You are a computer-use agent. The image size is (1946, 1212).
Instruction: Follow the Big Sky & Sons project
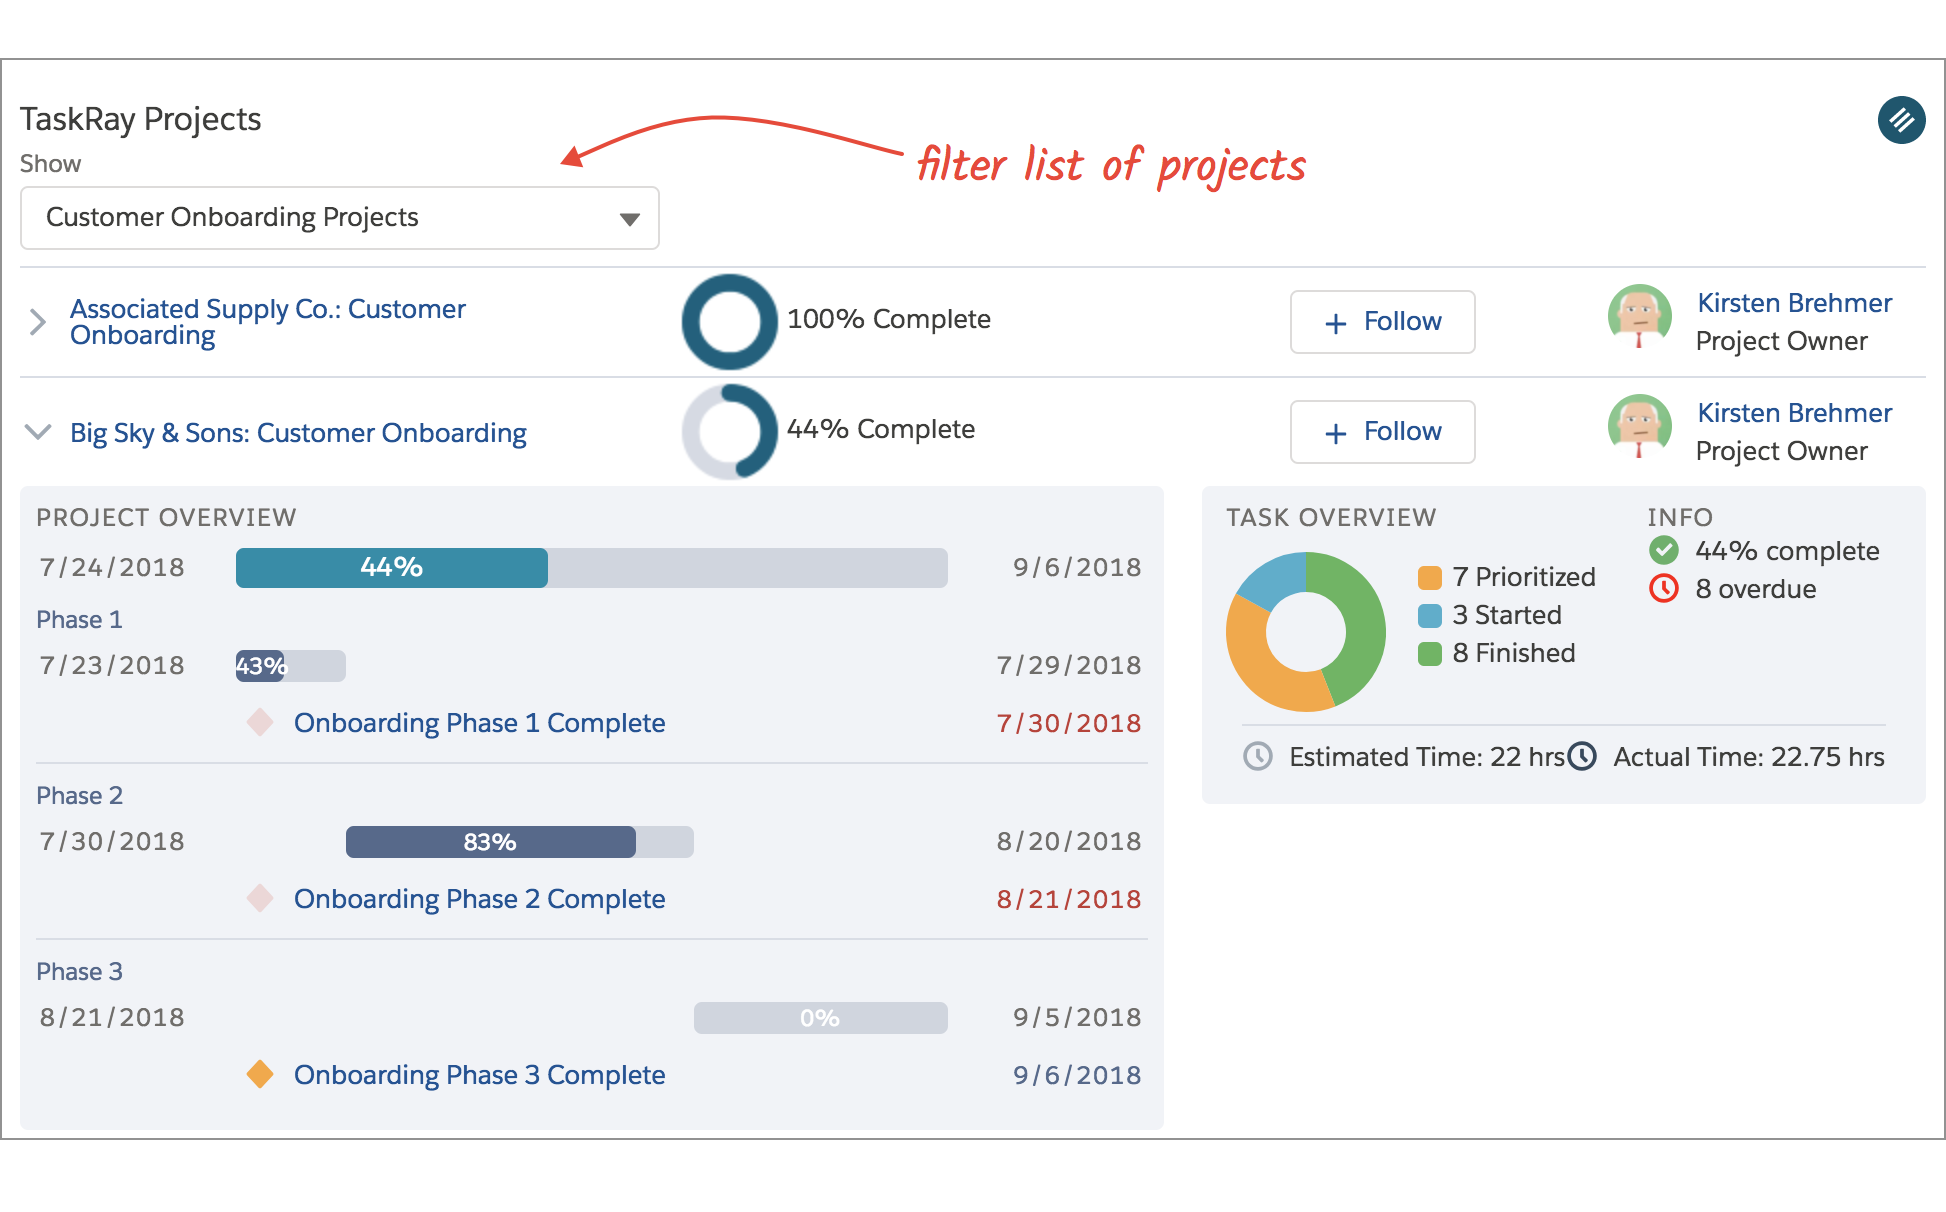1382,432
